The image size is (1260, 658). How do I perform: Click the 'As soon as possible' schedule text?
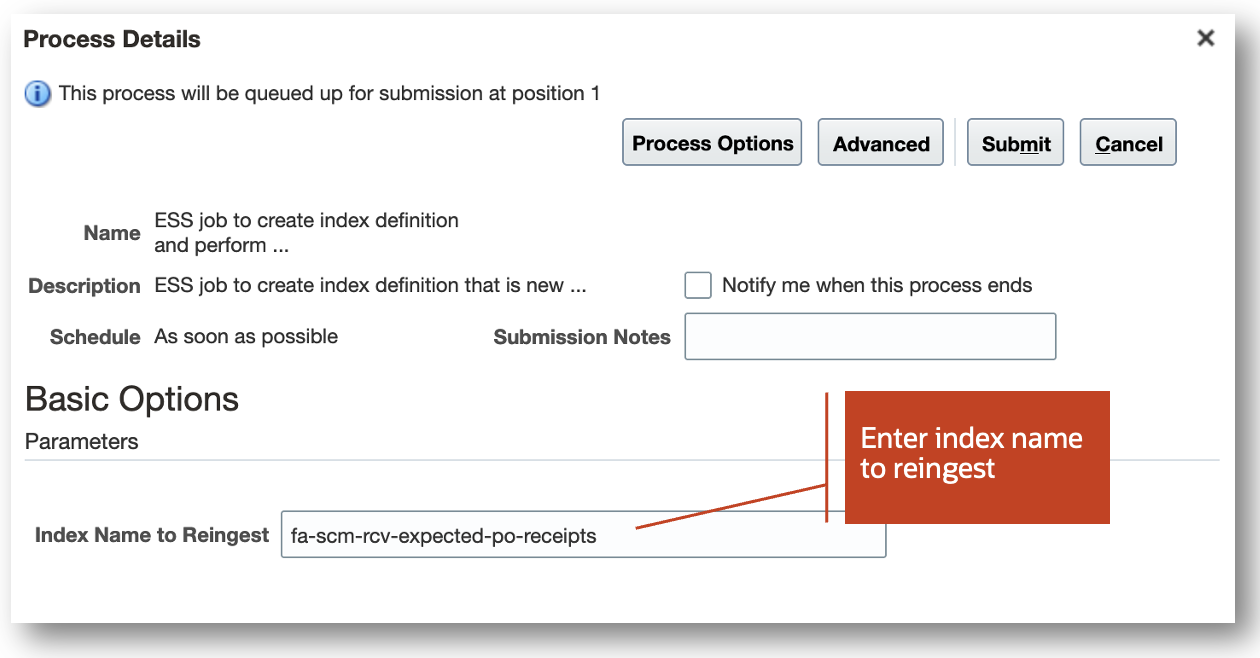coord(246,336)
